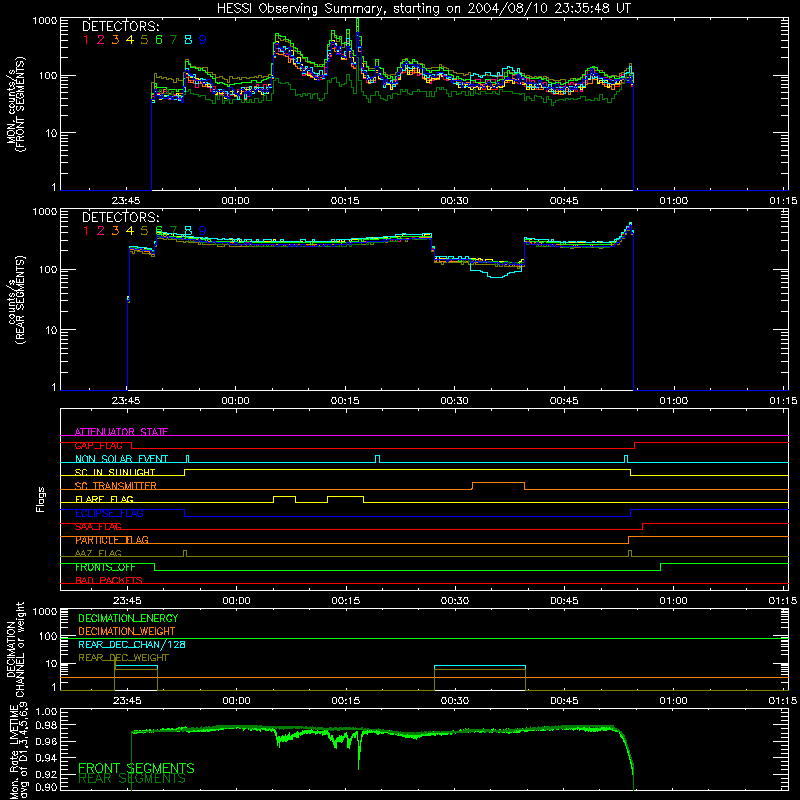Click the ATTENUATOR_STATE flag label

[x=121, y=432]
